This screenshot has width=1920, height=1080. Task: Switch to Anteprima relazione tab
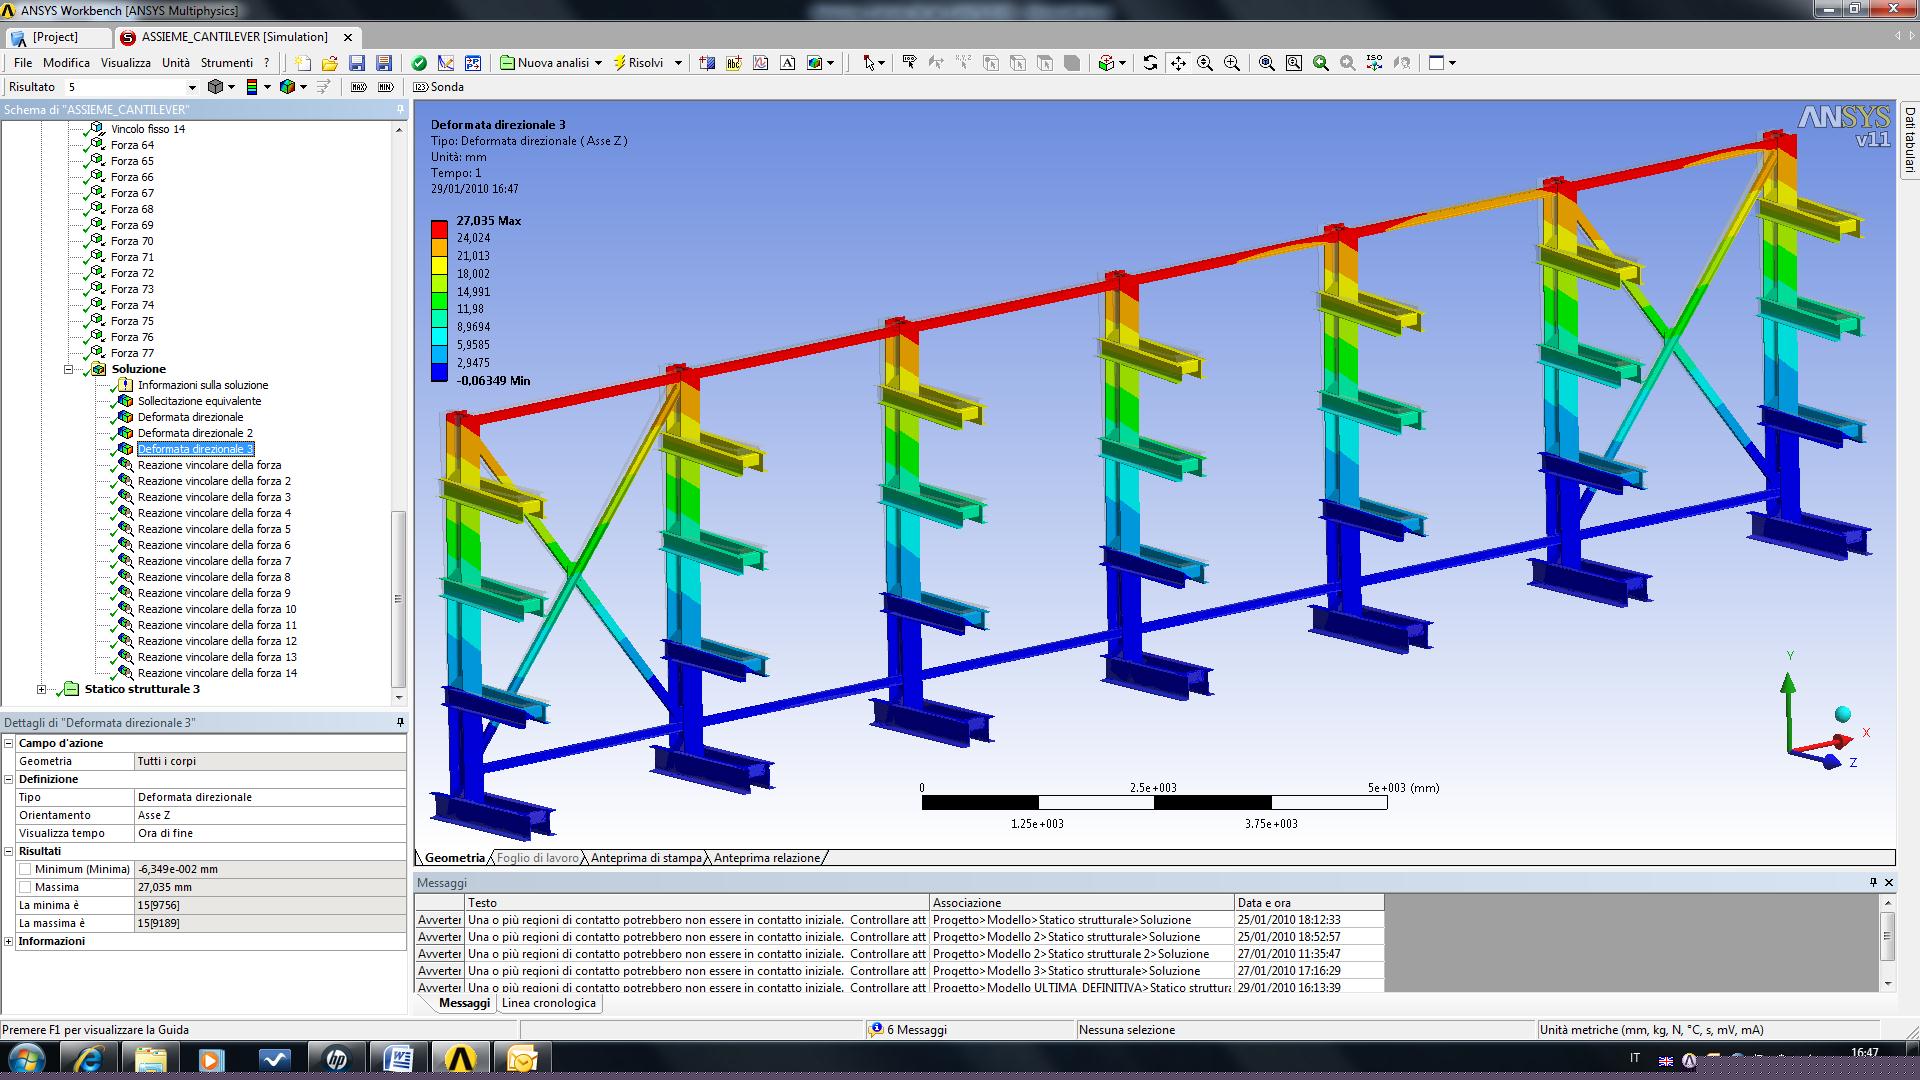point(767,858)
